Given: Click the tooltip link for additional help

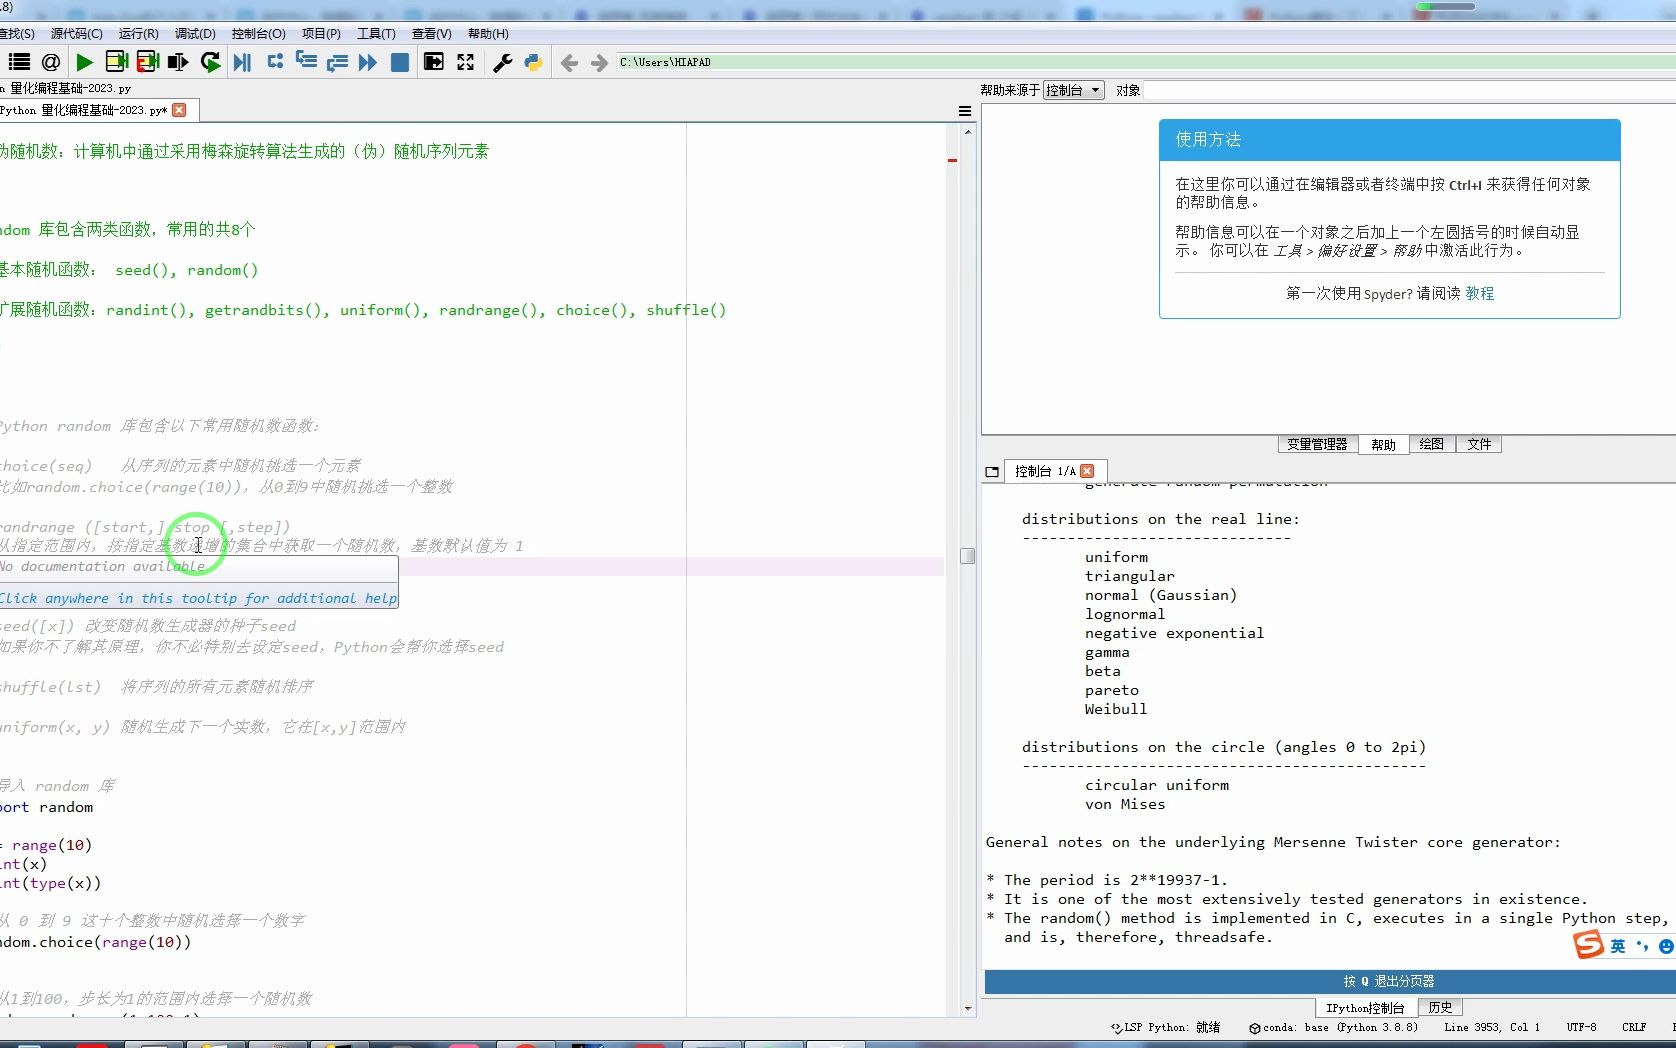Looking at the screenshot, I should tap(198, 598).
